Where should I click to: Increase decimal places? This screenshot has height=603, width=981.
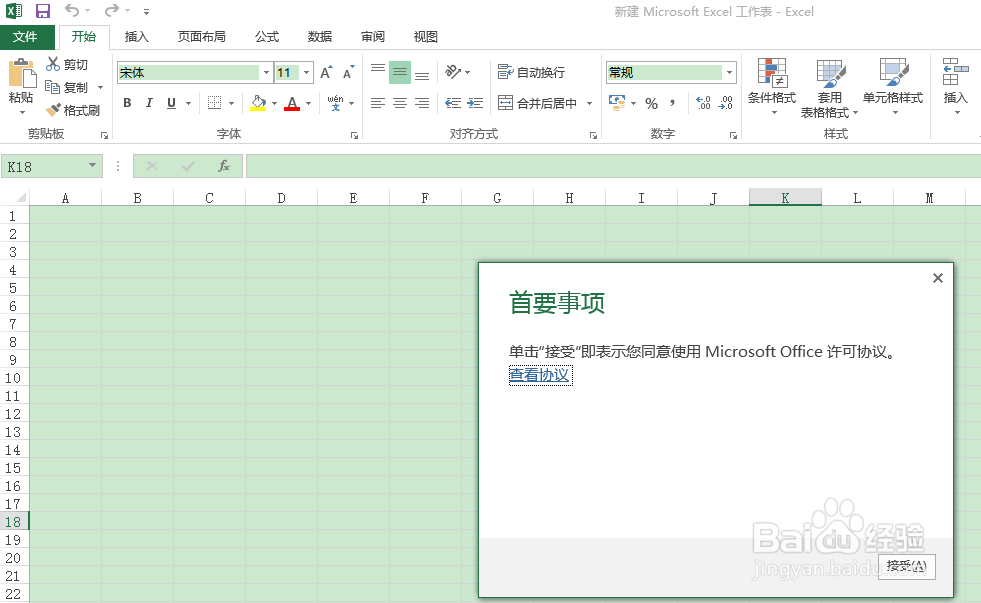click(x=703, y=103)
